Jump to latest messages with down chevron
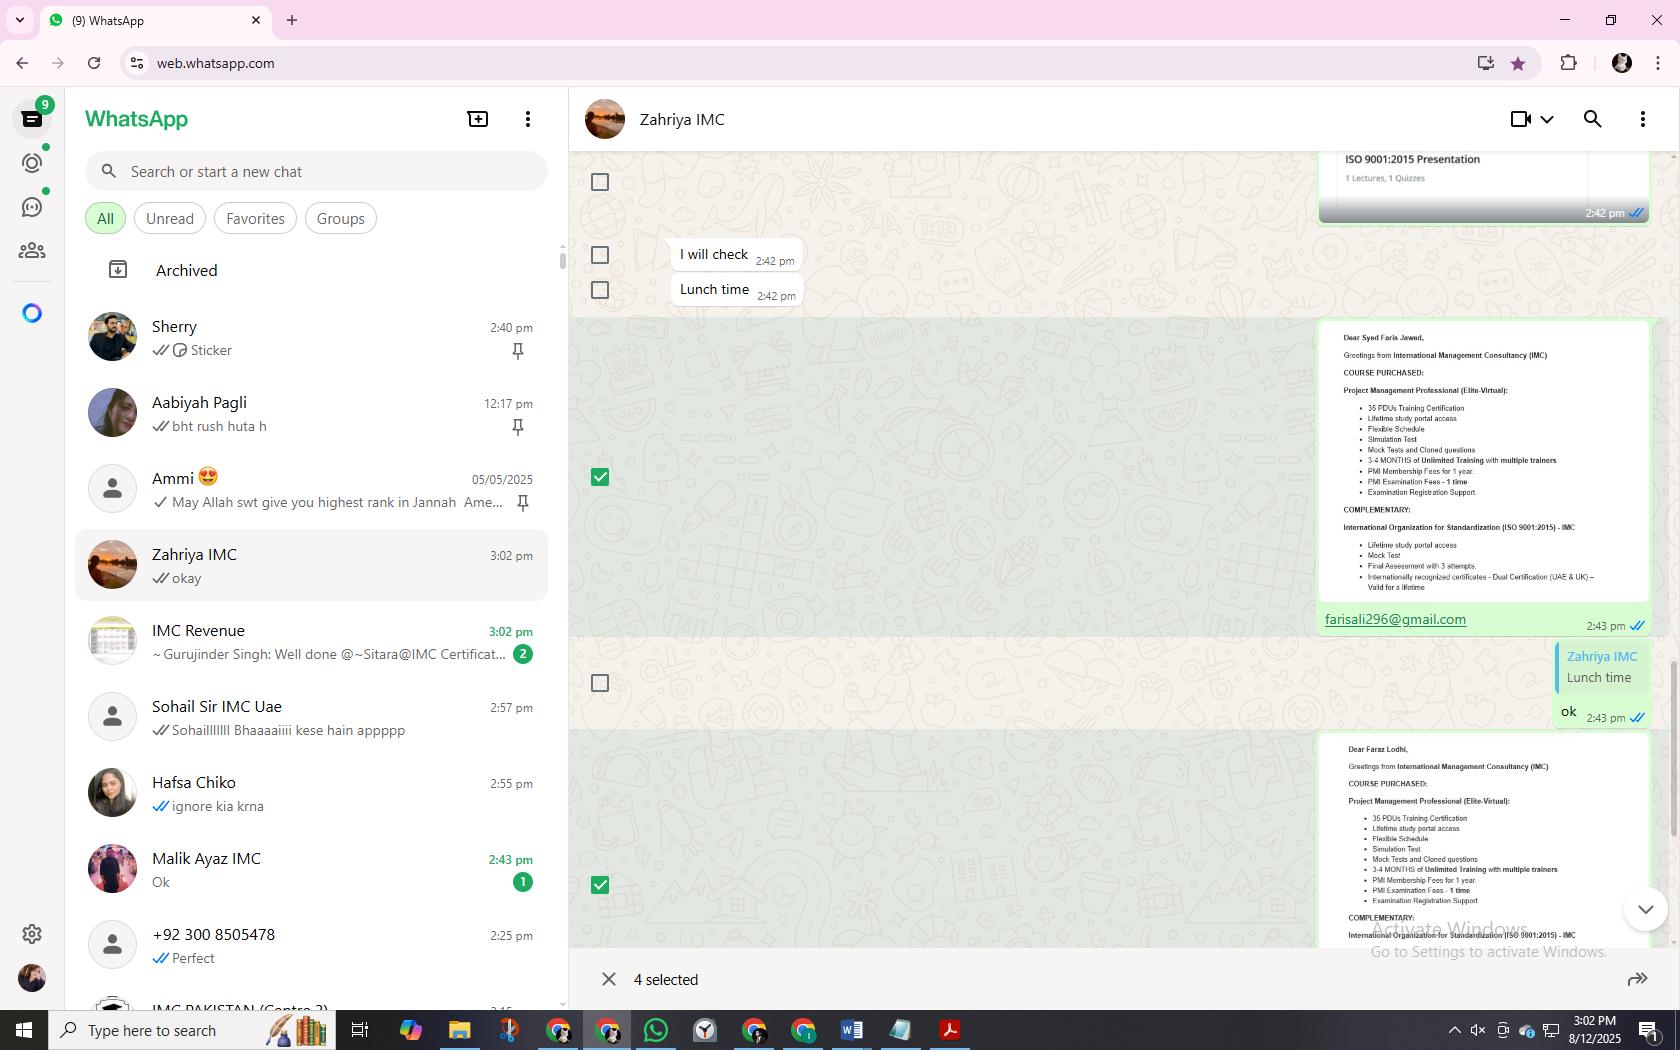 coord(1646,909)
